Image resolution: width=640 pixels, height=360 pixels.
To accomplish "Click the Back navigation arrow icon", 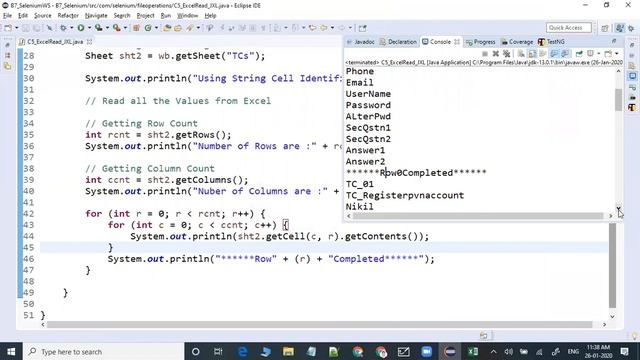I will (324, 28).
